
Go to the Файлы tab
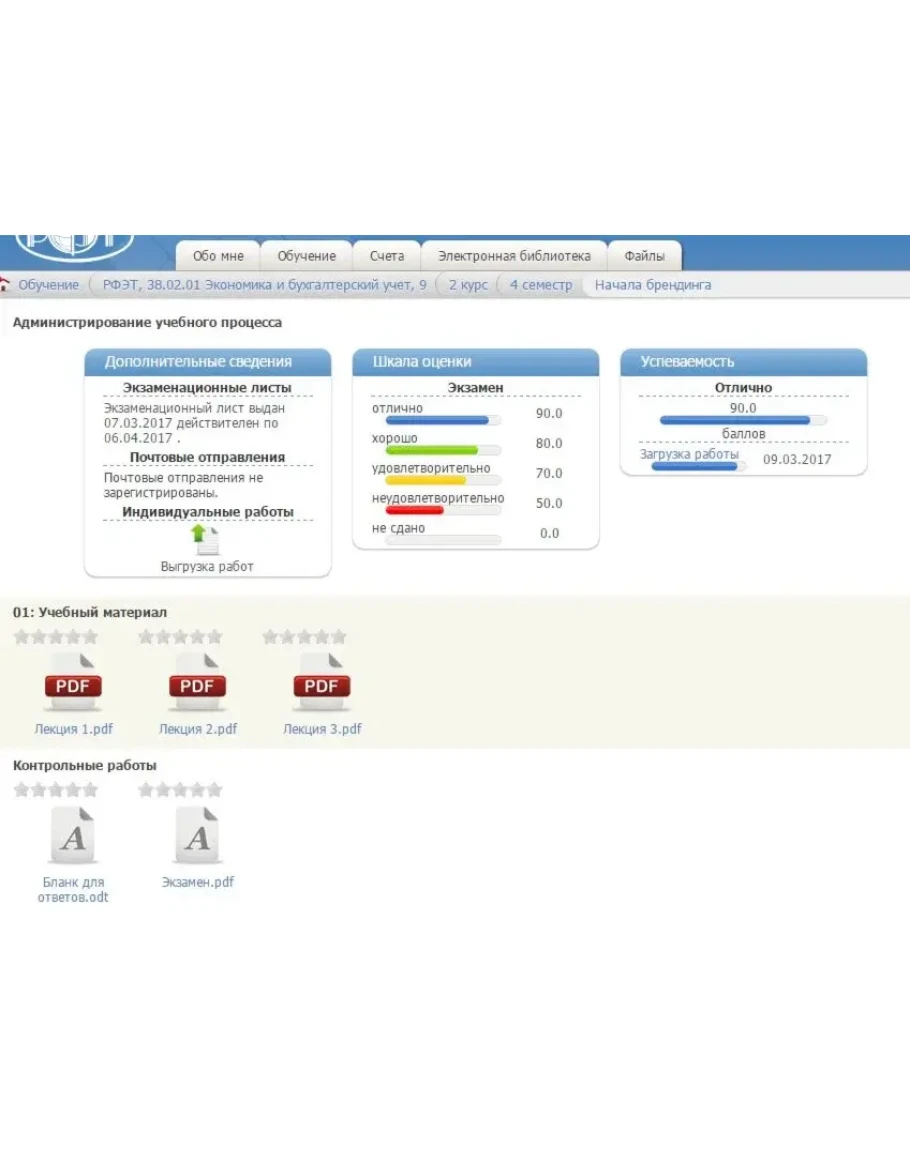point(644,256)
